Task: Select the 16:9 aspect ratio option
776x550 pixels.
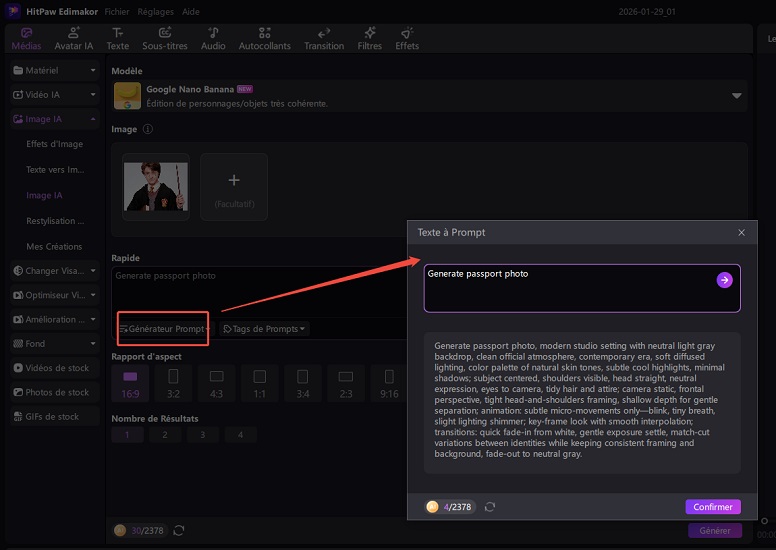Action: click(130, 382)
